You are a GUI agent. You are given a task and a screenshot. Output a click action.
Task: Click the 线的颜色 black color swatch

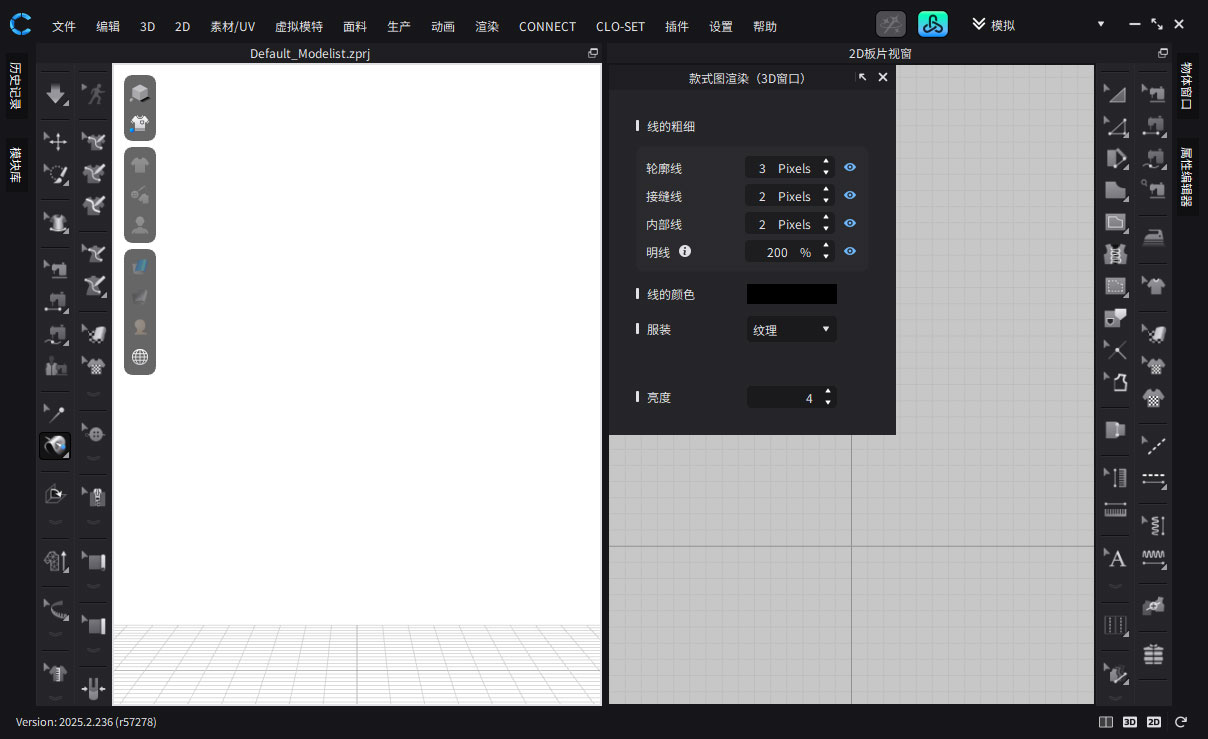(x=791, y=294)
